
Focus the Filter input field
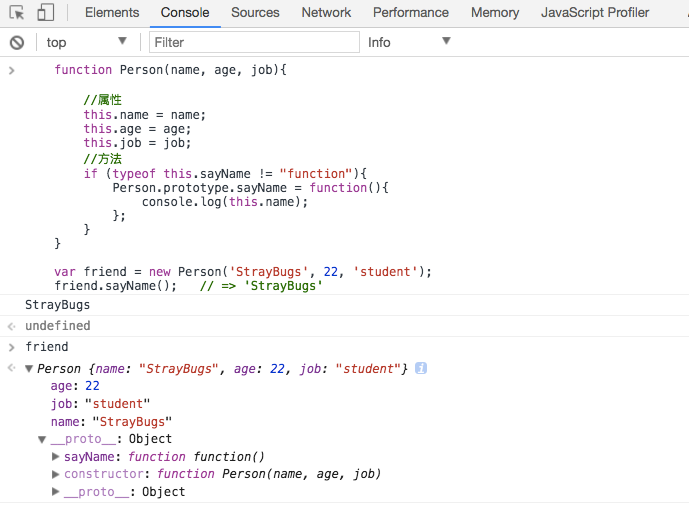pos(254,42)
